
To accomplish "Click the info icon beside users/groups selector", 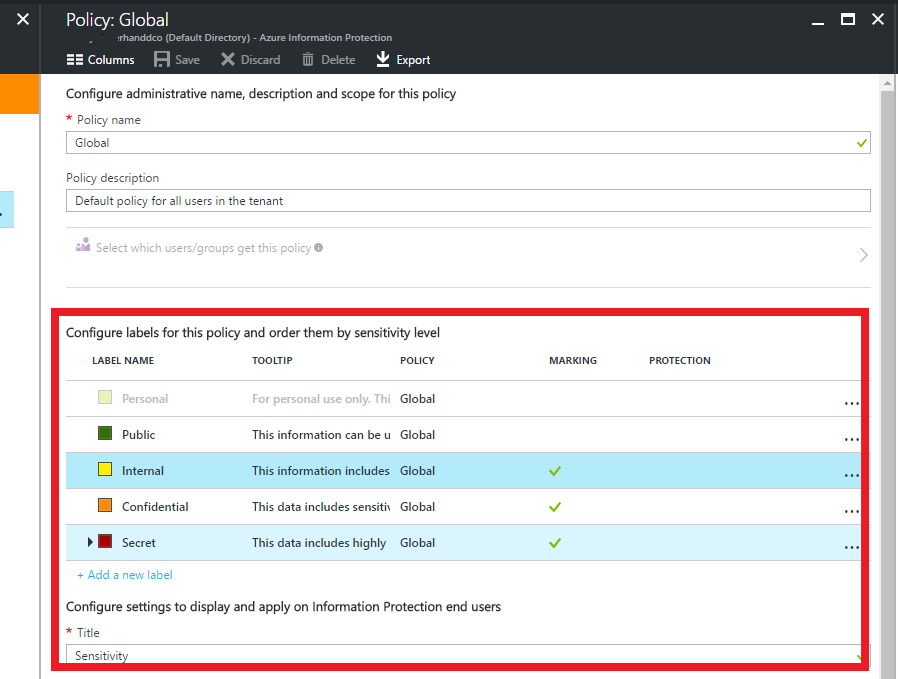I will coord(317,247).
